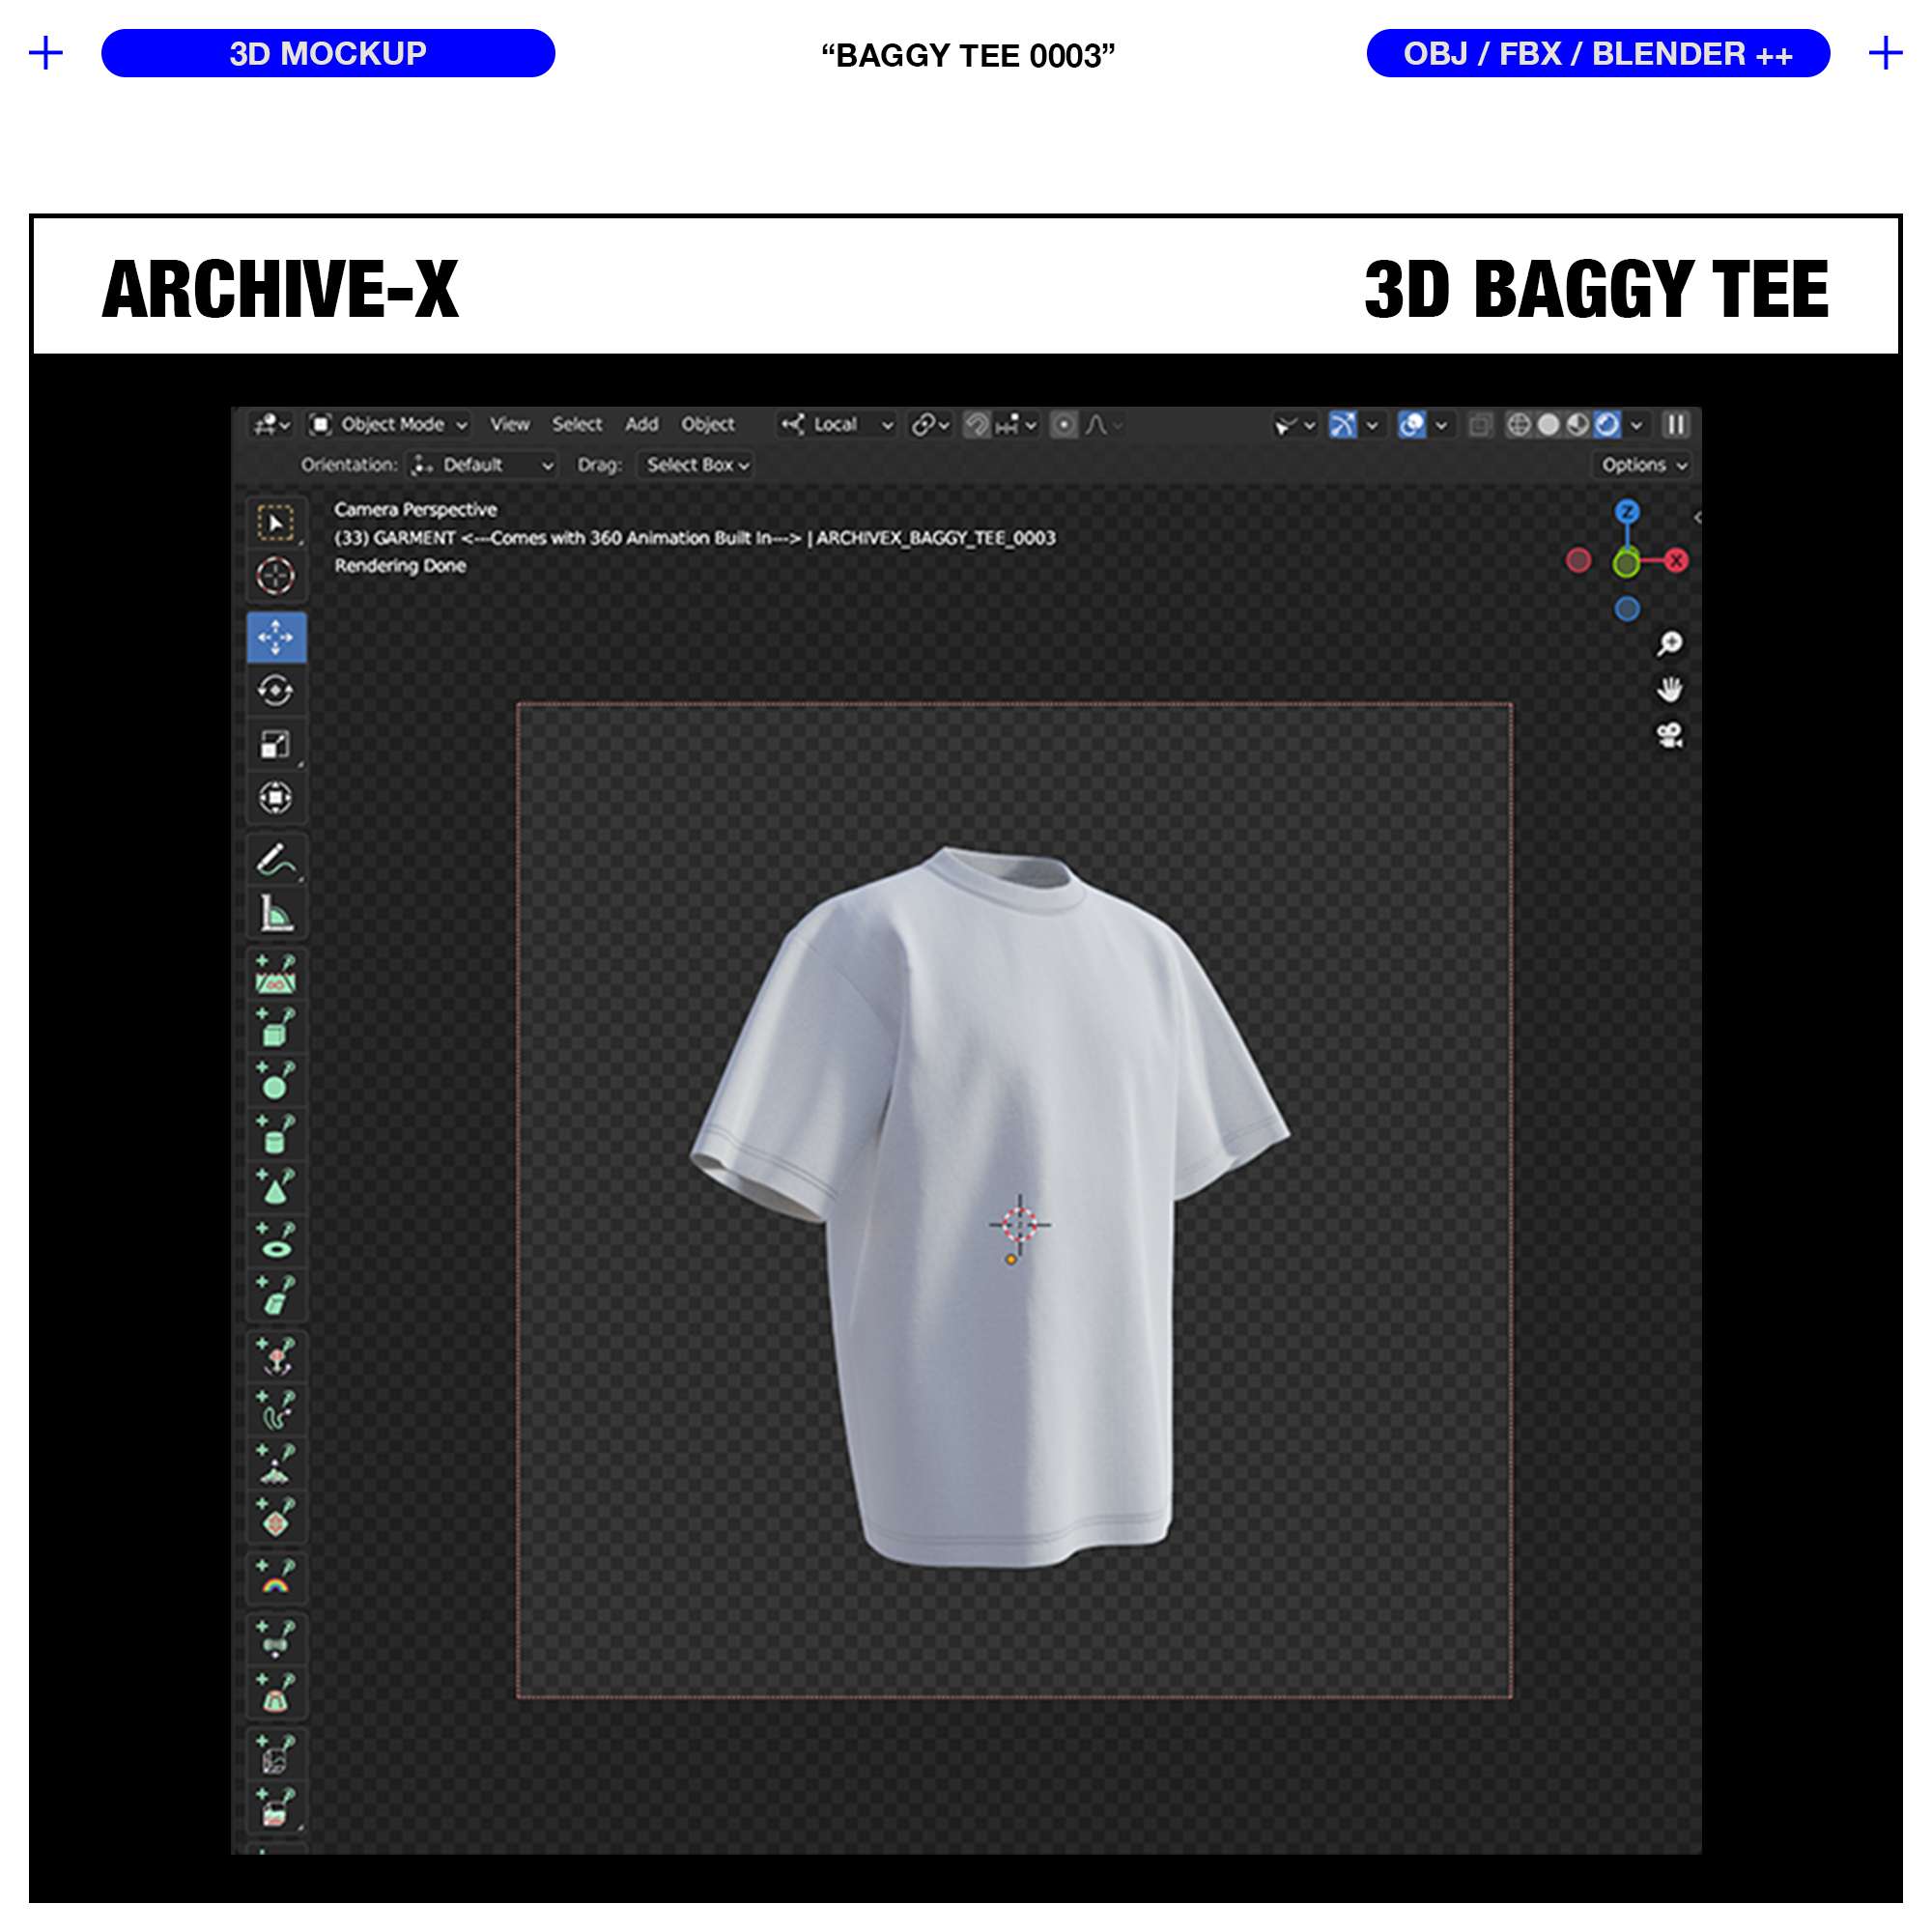
Task: Click the Options button top right
Action: click(x=1645, y=464)
